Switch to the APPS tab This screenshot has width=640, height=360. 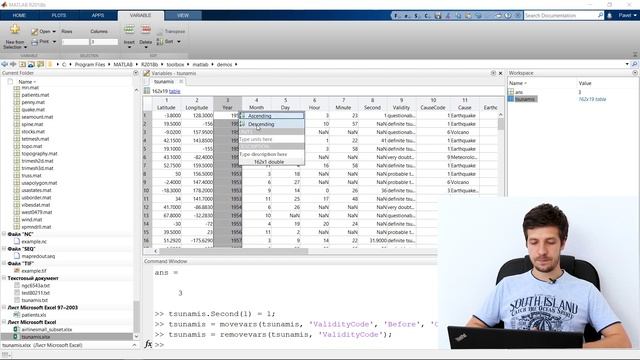click(98, 16)
